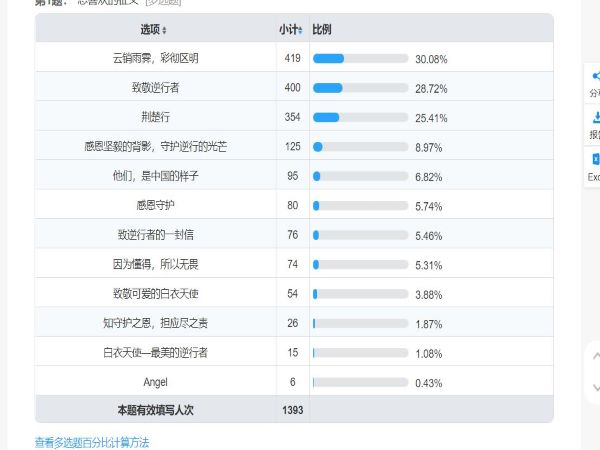Click the 致敬可爱的白衣天使 option
Screen dimensions: 600x450
(x=155, y=293)
